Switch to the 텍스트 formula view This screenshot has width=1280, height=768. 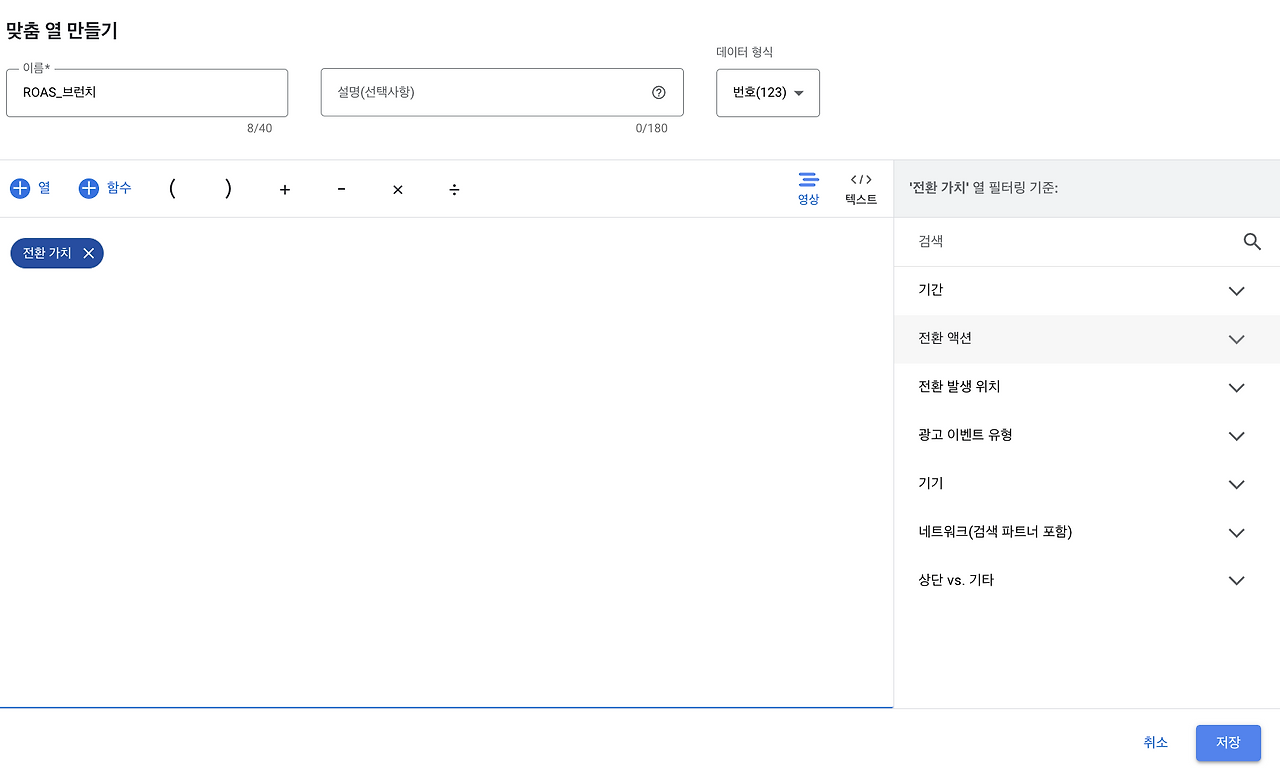860,188
